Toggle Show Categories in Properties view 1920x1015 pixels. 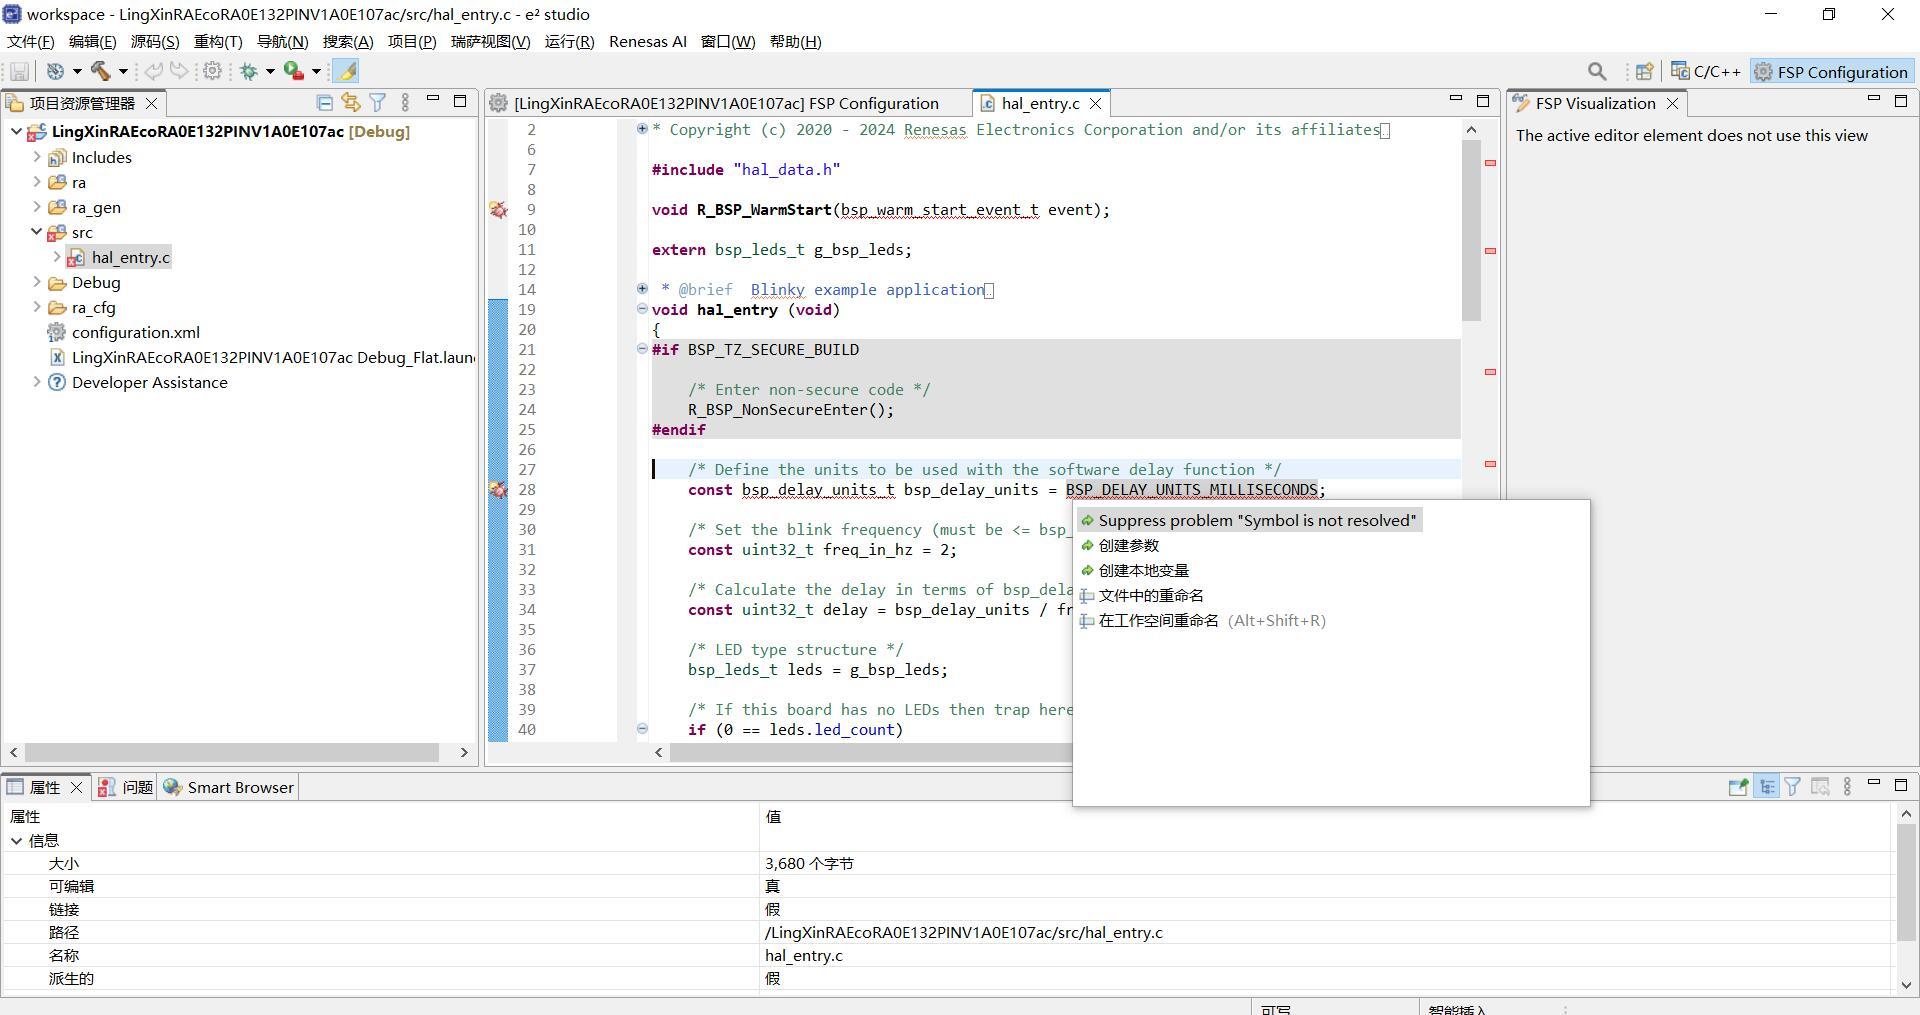tap(1767, 787)
